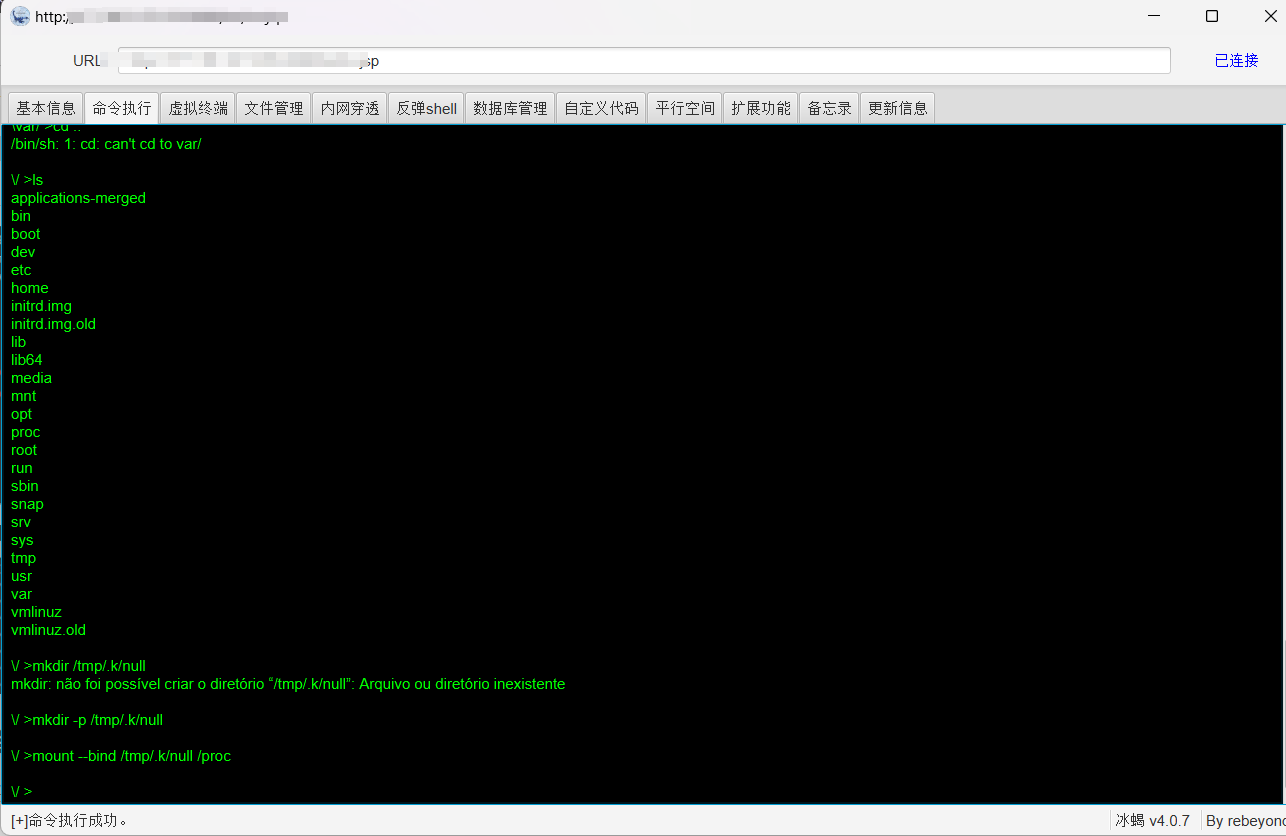
Task: Click the 'sbin' directory line
Action: tap(25, 486)
